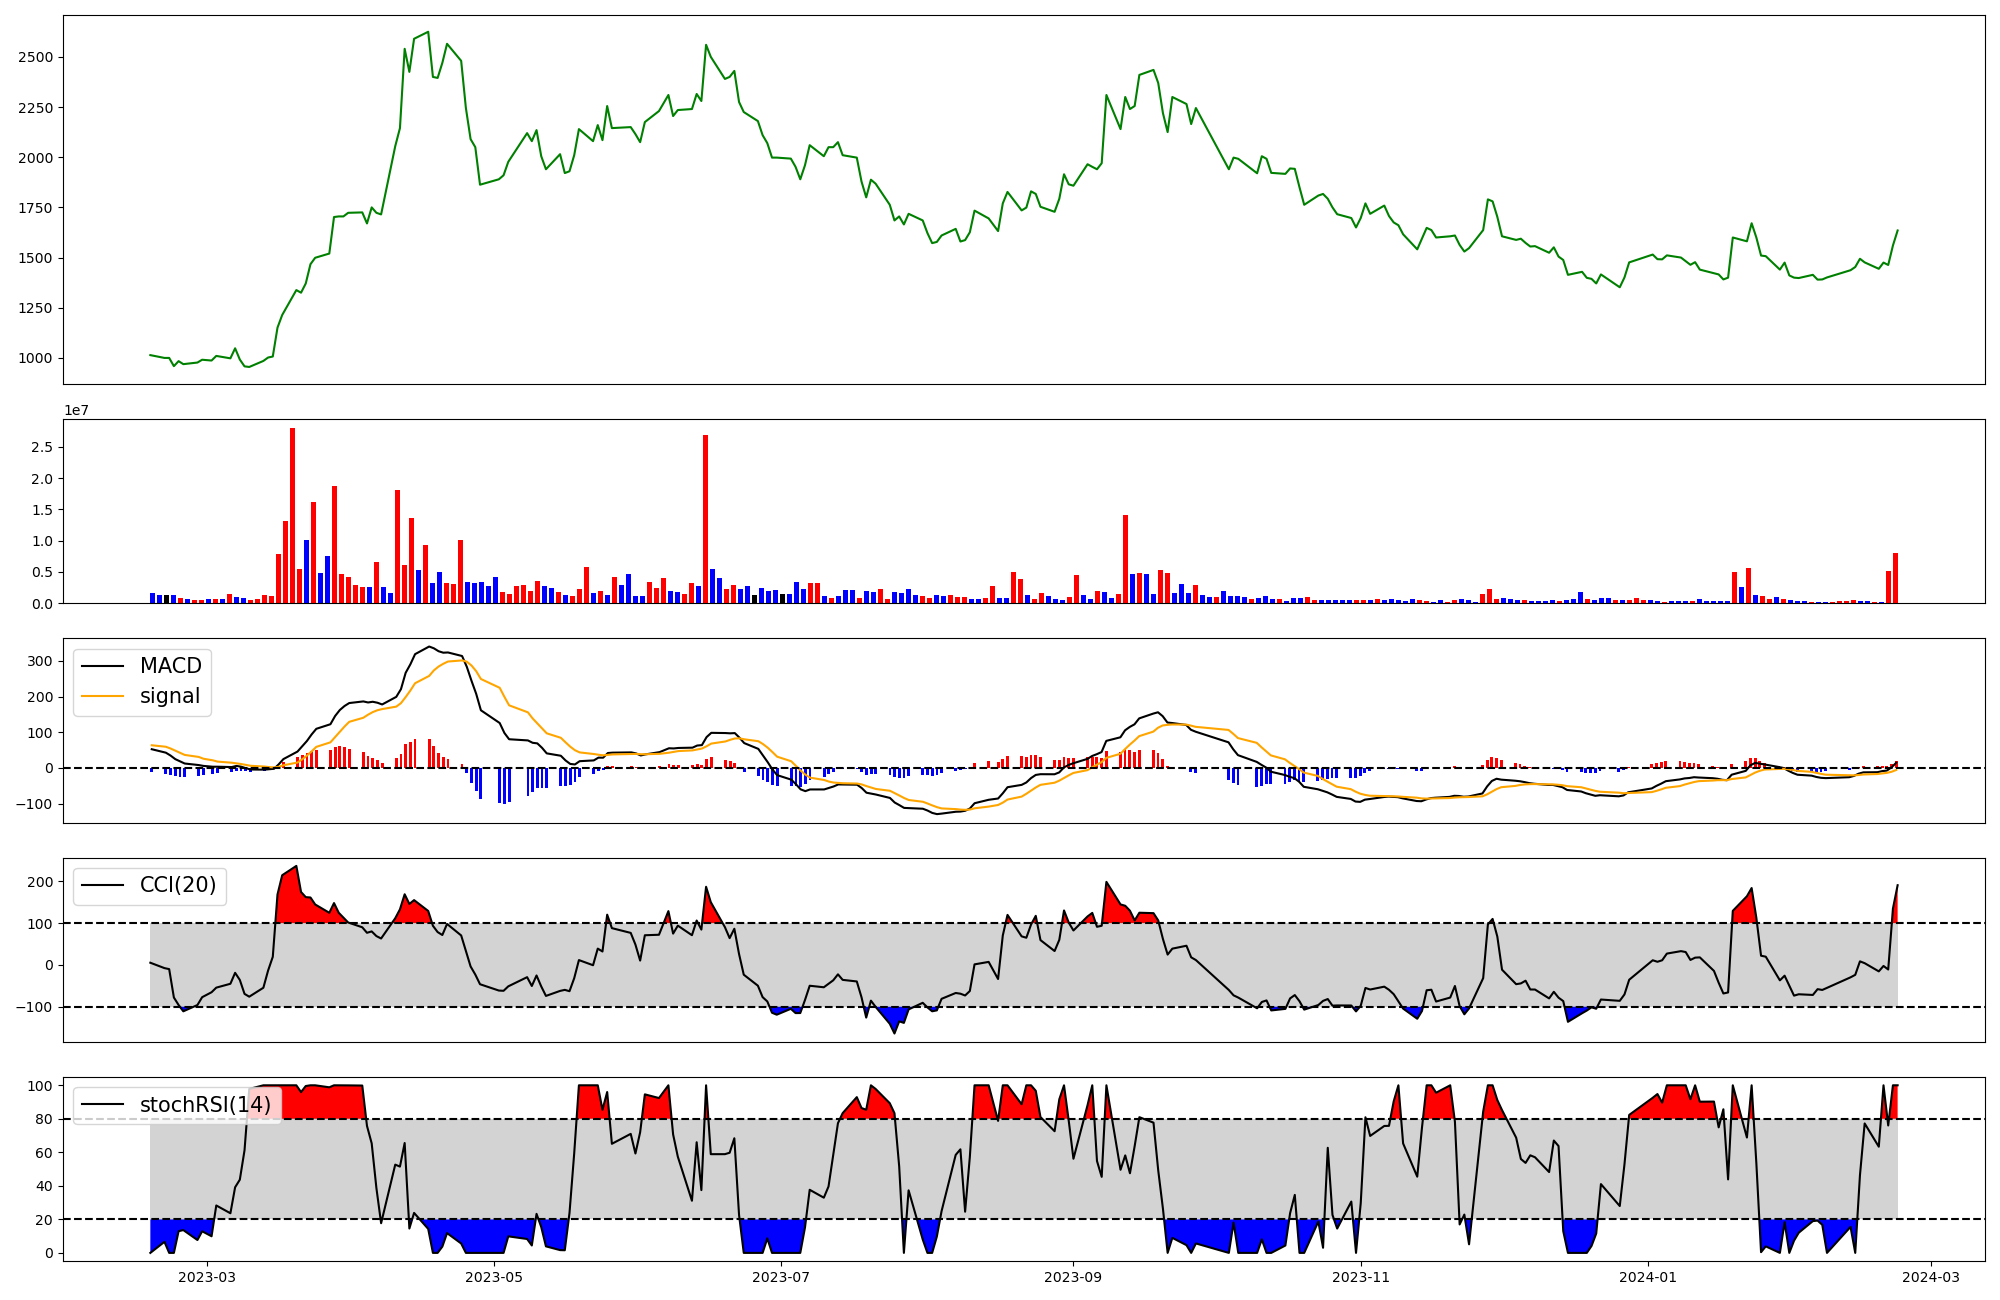Click the -100 tick on MACD axis
Viewport: 2000px width, 1300px height.
click(36, 804)
